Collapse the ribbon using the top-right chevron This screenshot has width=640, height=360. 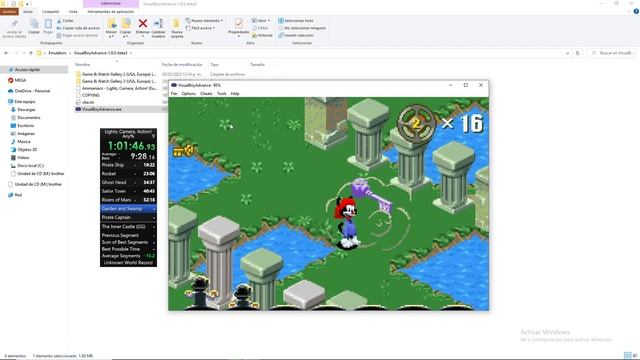[629, 11]
